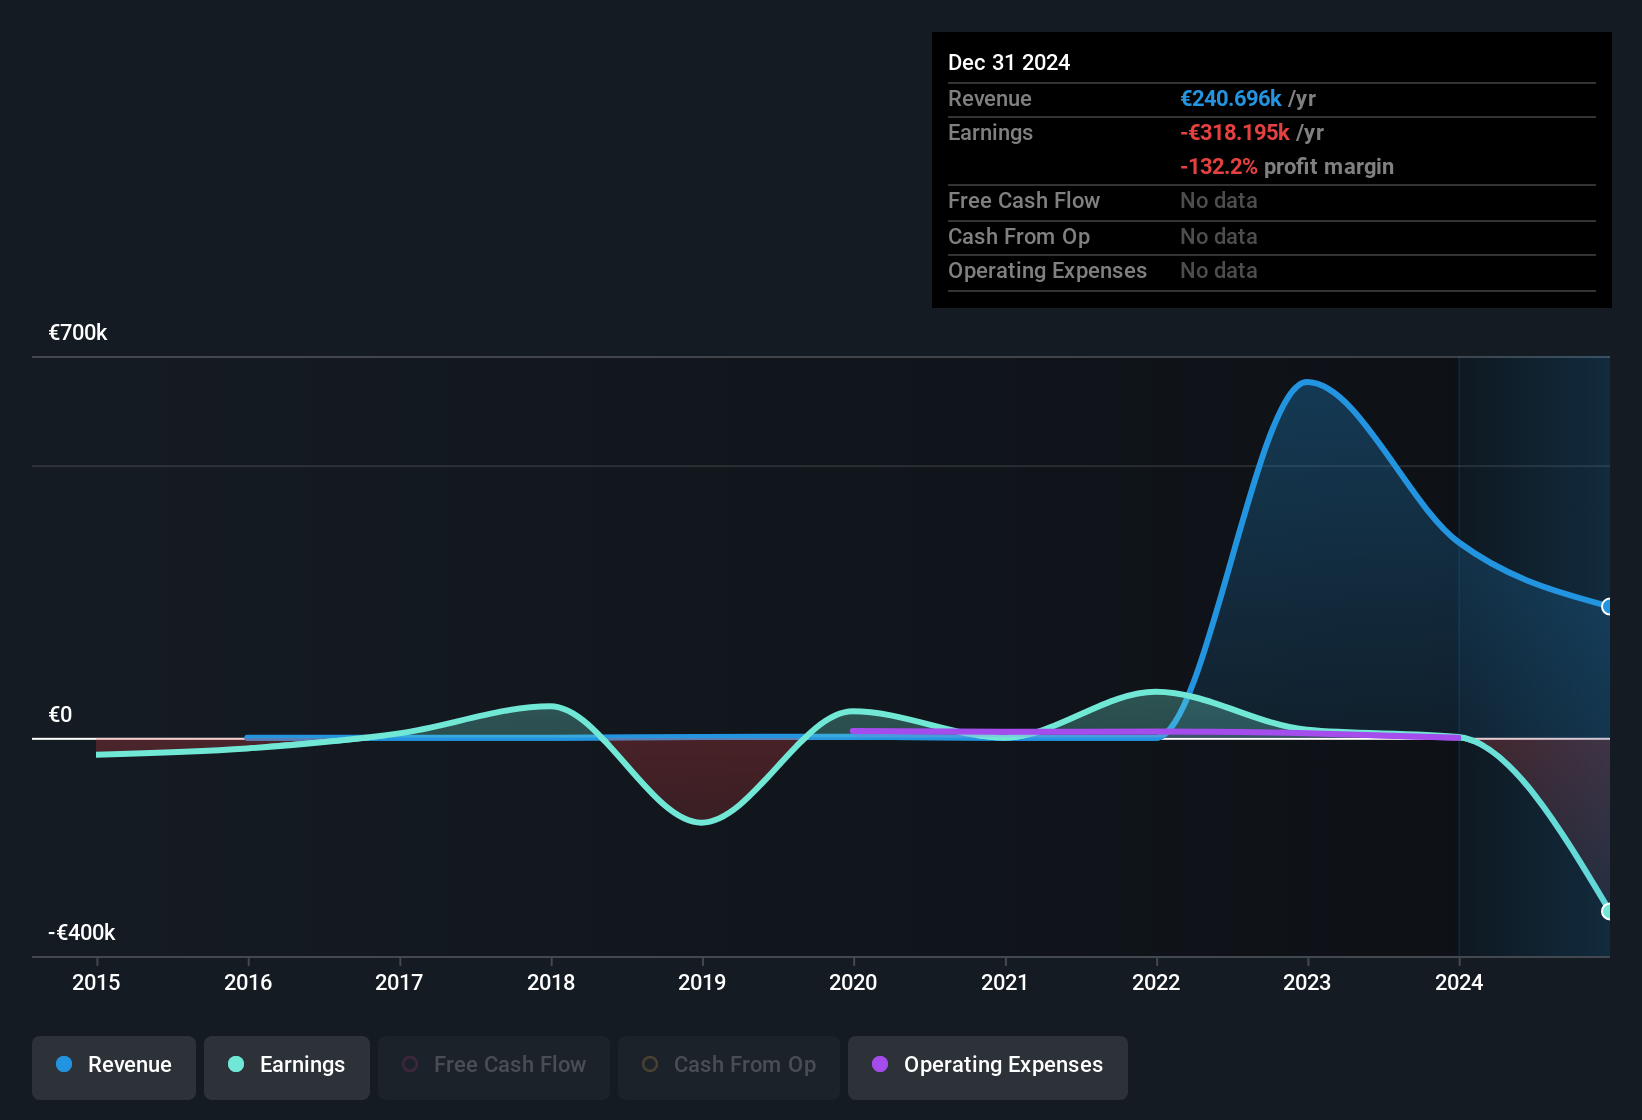Image resolution: width=1642 pixels, height=1120 pixels.
Task: Click the 2021 x-axis label
Action: 1005,982
